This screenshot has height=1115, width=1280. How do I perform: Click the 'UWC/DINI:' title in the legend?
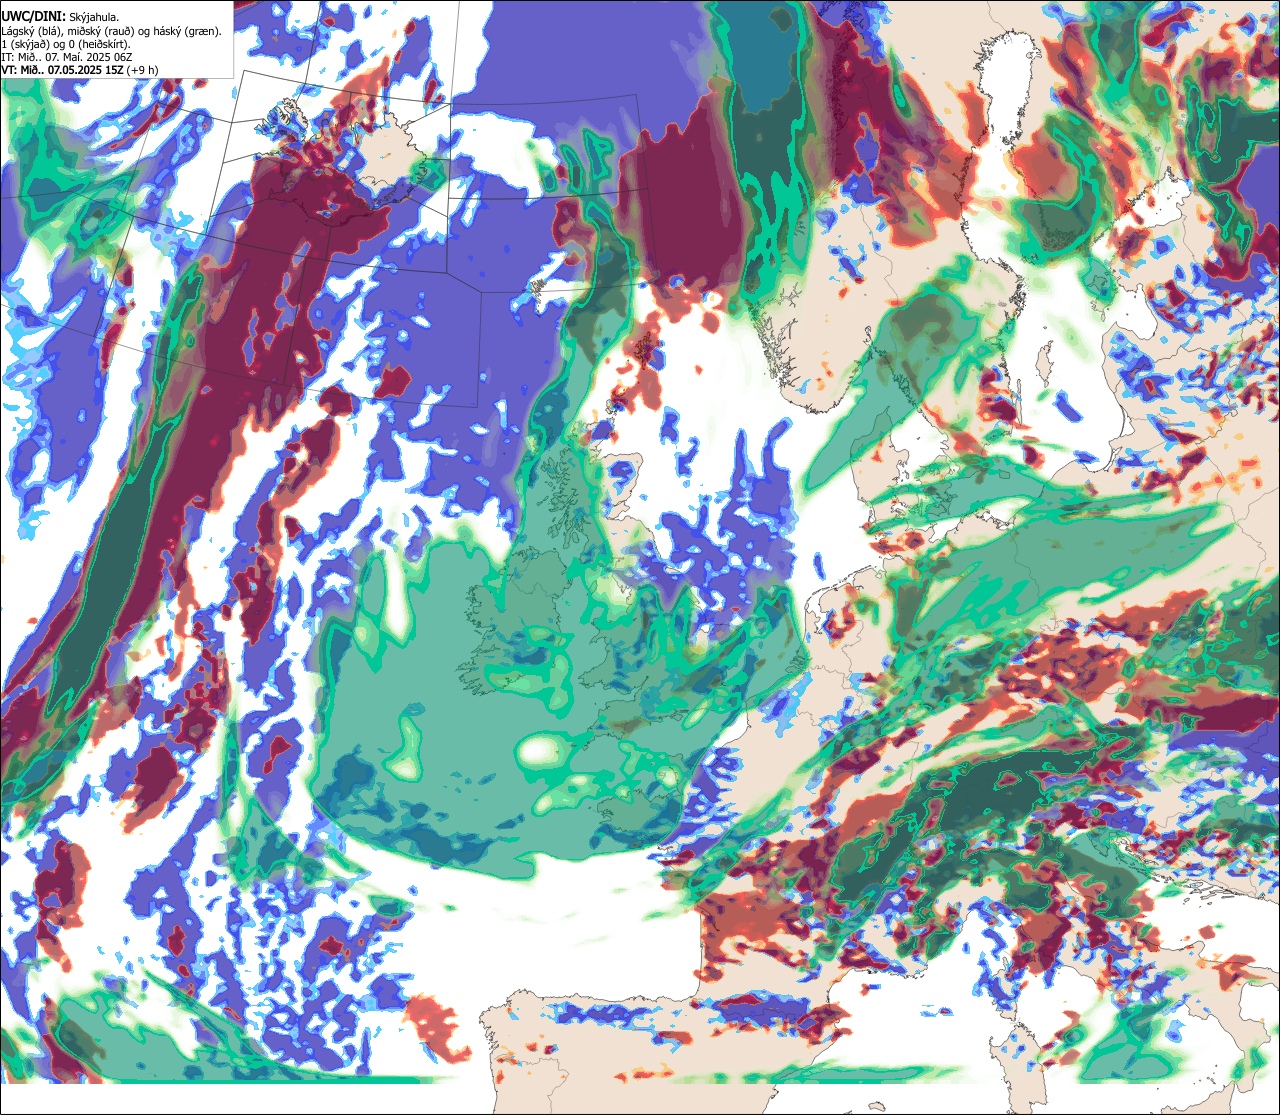(x=34, y=15)
